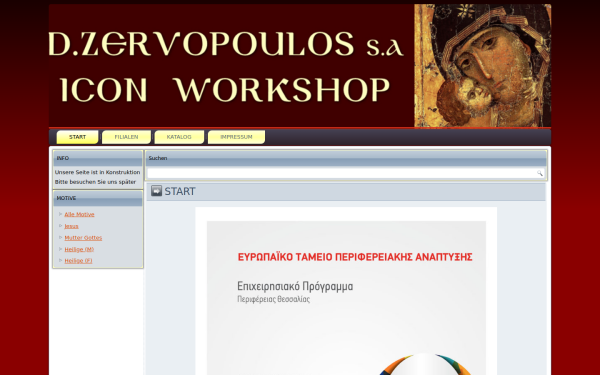
Task: Click the D.ZERVOPOULOS S.A Icon Workshop banner
Action: (x=231, y=65)
